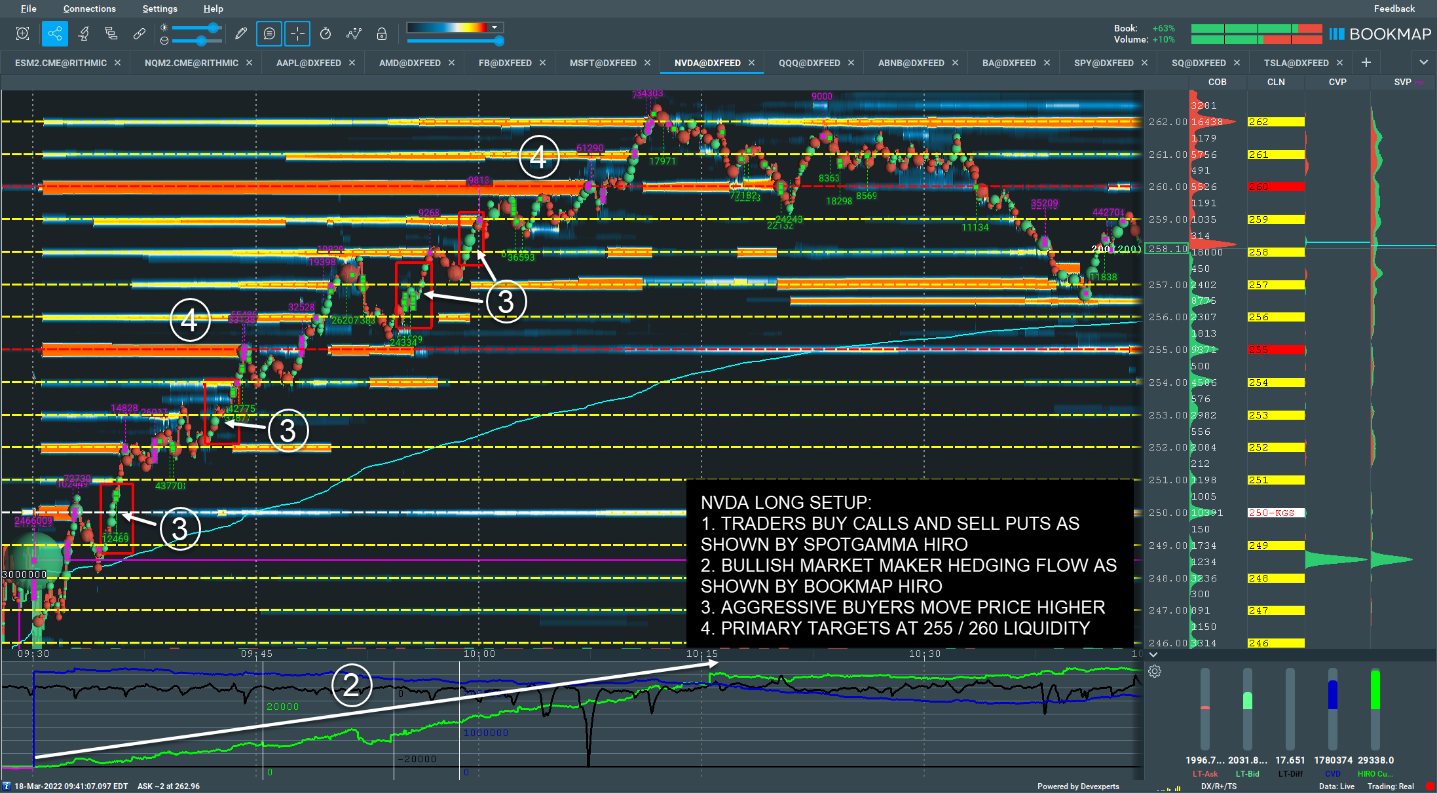
Task: Click the Book/Volume imbalance indicator bars
Action: point(1255,33)
